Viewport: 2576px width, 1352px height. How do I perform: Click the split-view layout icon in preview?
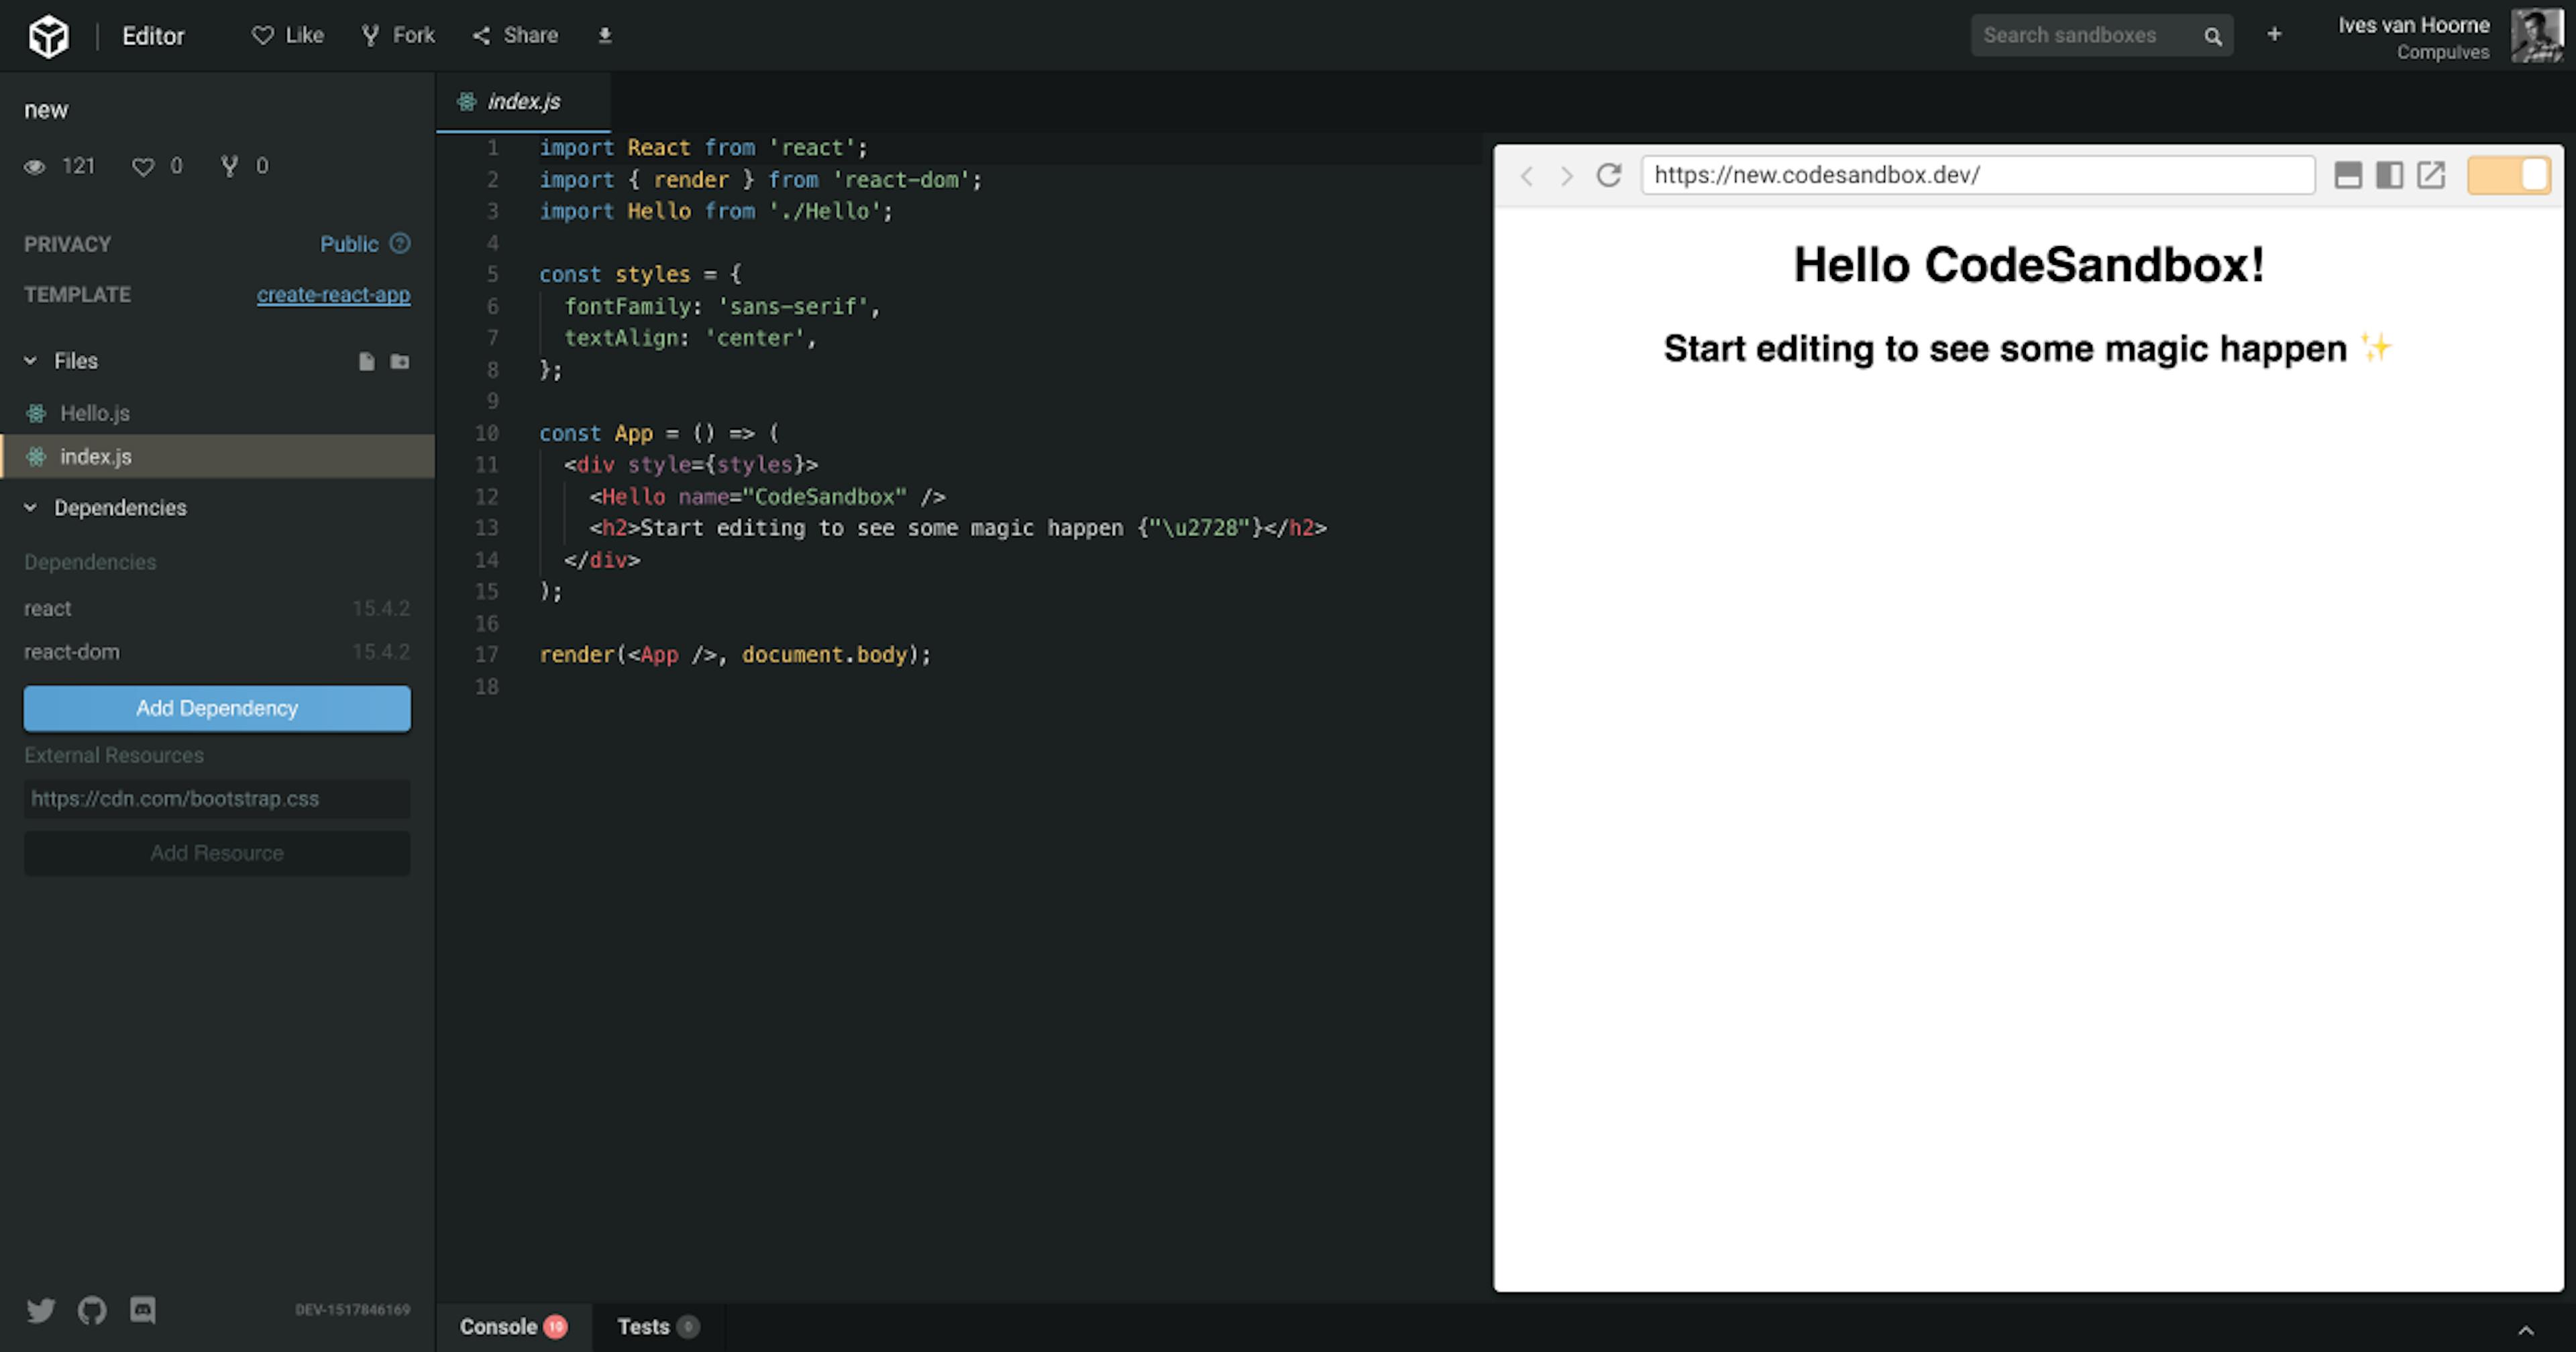pos(2389,175)
